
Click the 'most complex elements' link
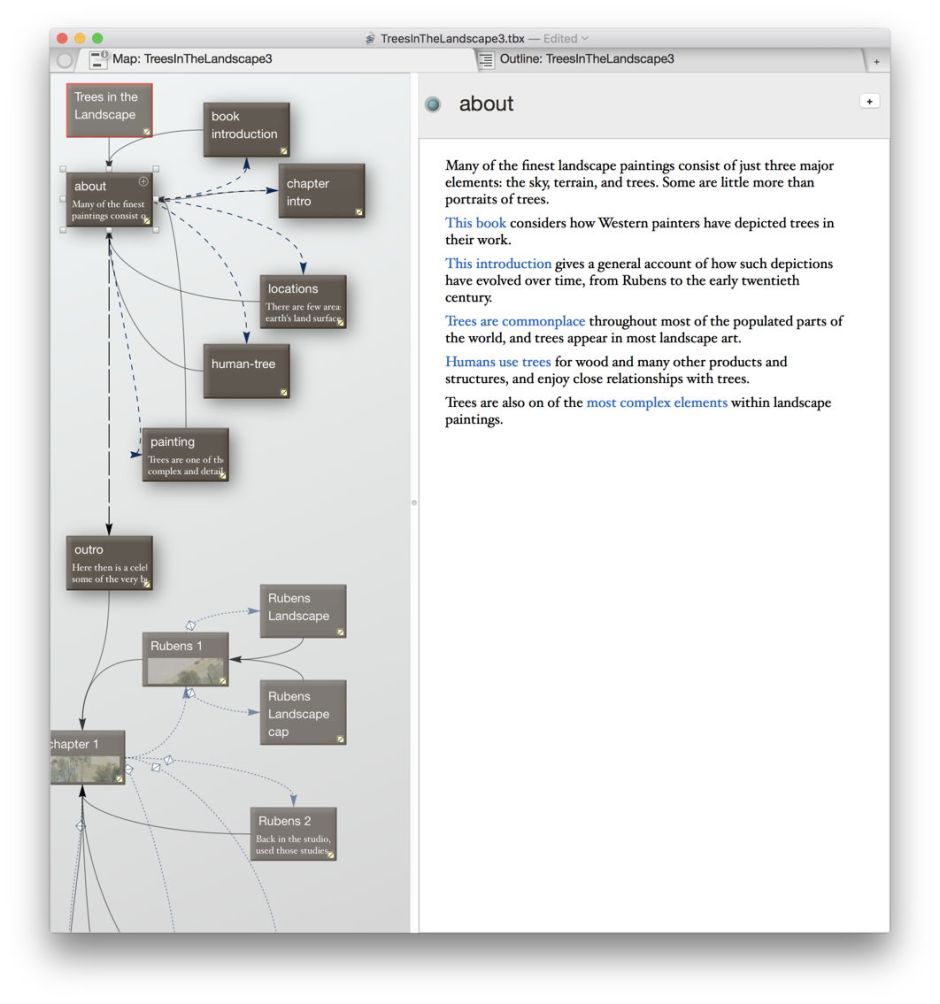pyautogui.click(x=656, y=403)
